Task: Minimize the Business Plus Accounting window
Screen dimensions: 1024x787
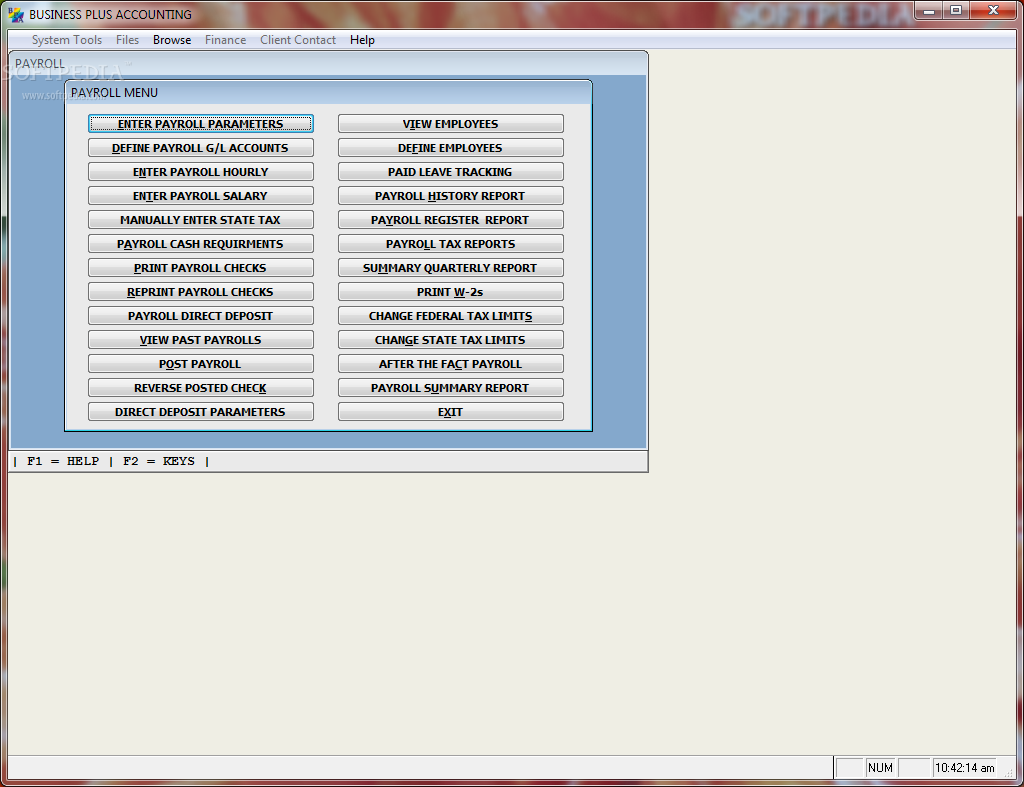Action: coord(929,11)
